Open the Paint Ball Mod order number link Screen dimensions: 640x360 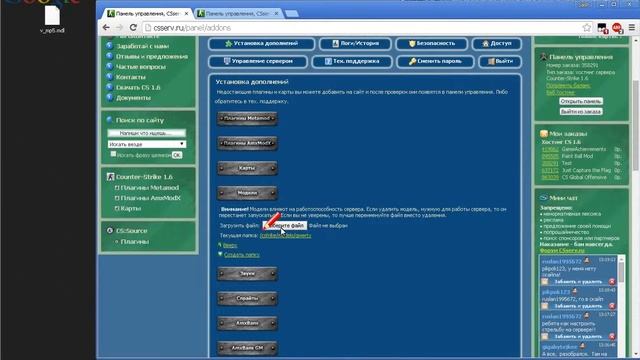(x=550, y=156)
